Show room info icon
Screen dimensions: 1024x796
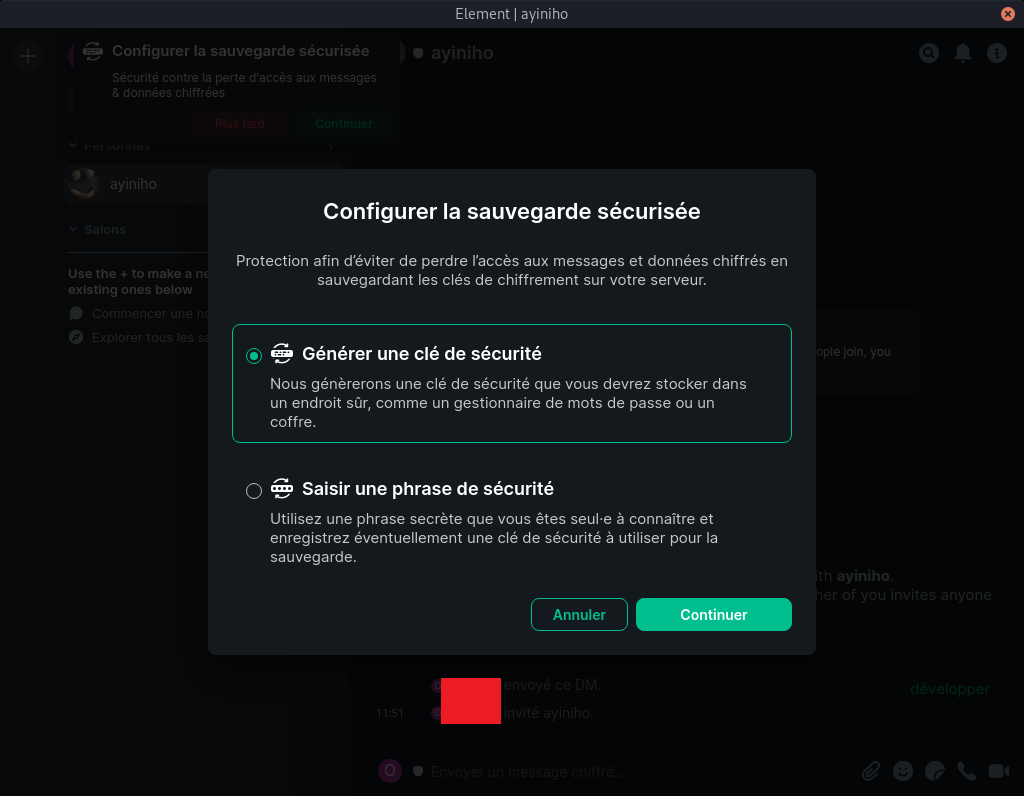(997, 53)
